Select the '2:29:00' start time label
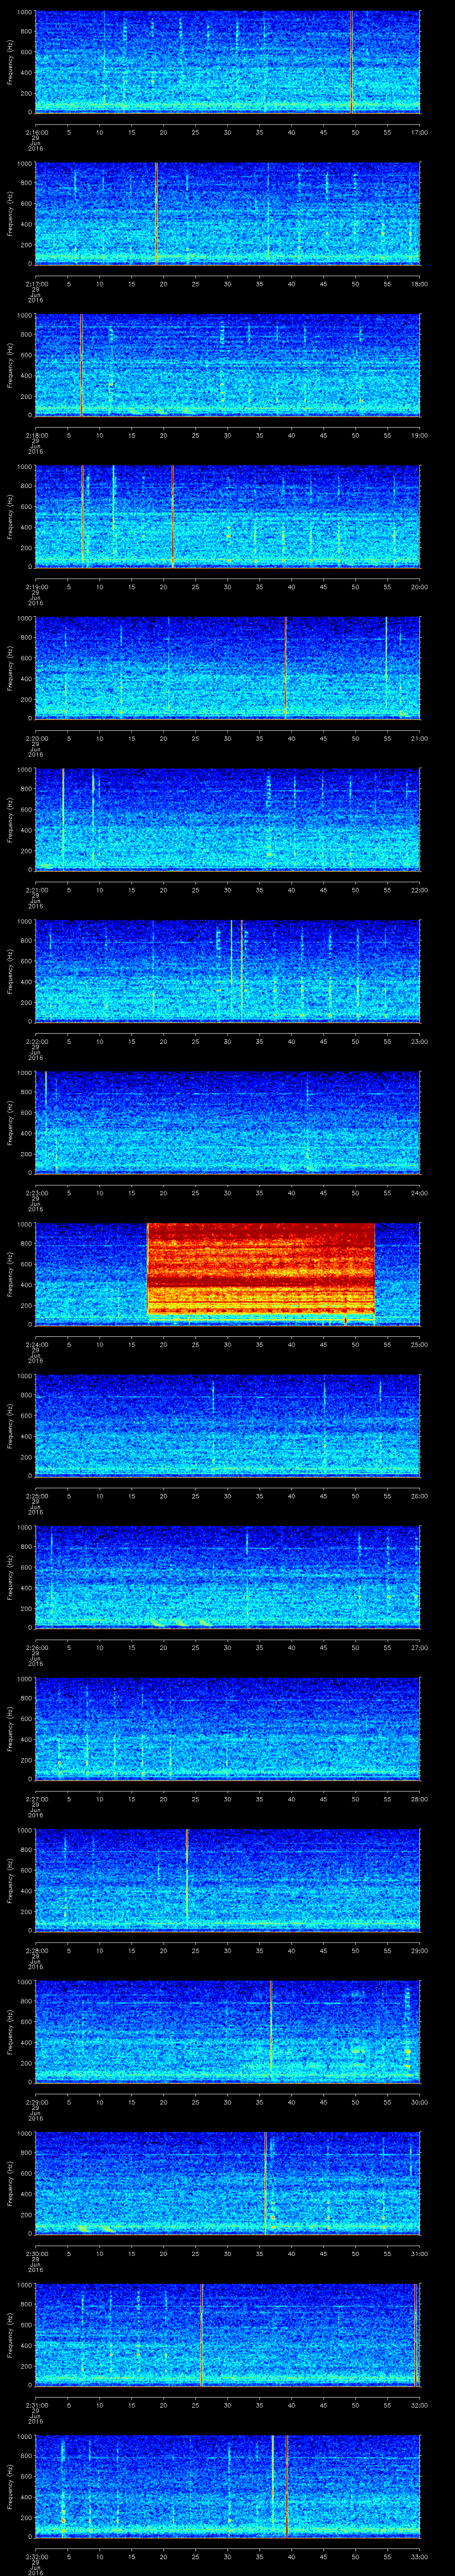The image size is (455, 2576). tap(36, 2102)
